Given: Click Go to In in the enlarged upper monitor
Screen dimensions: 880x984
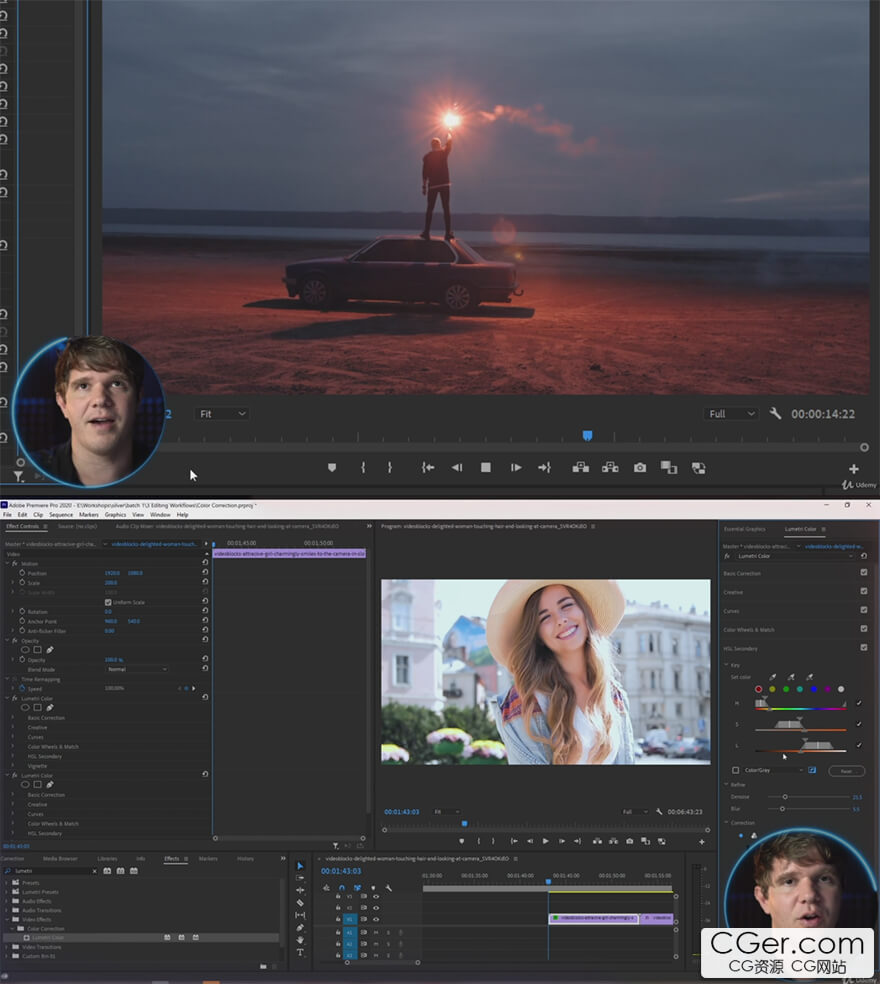Looking at the screenshot, I should pos(427,468).
